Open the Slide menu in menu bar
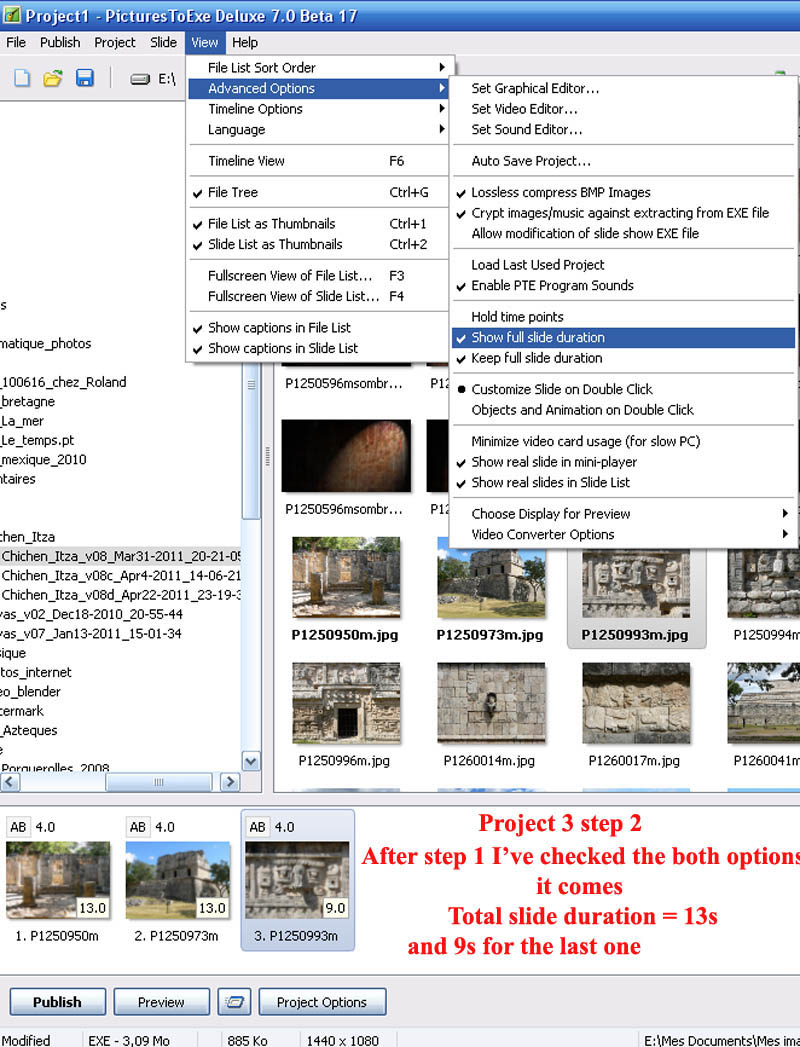 coord(163,43)
